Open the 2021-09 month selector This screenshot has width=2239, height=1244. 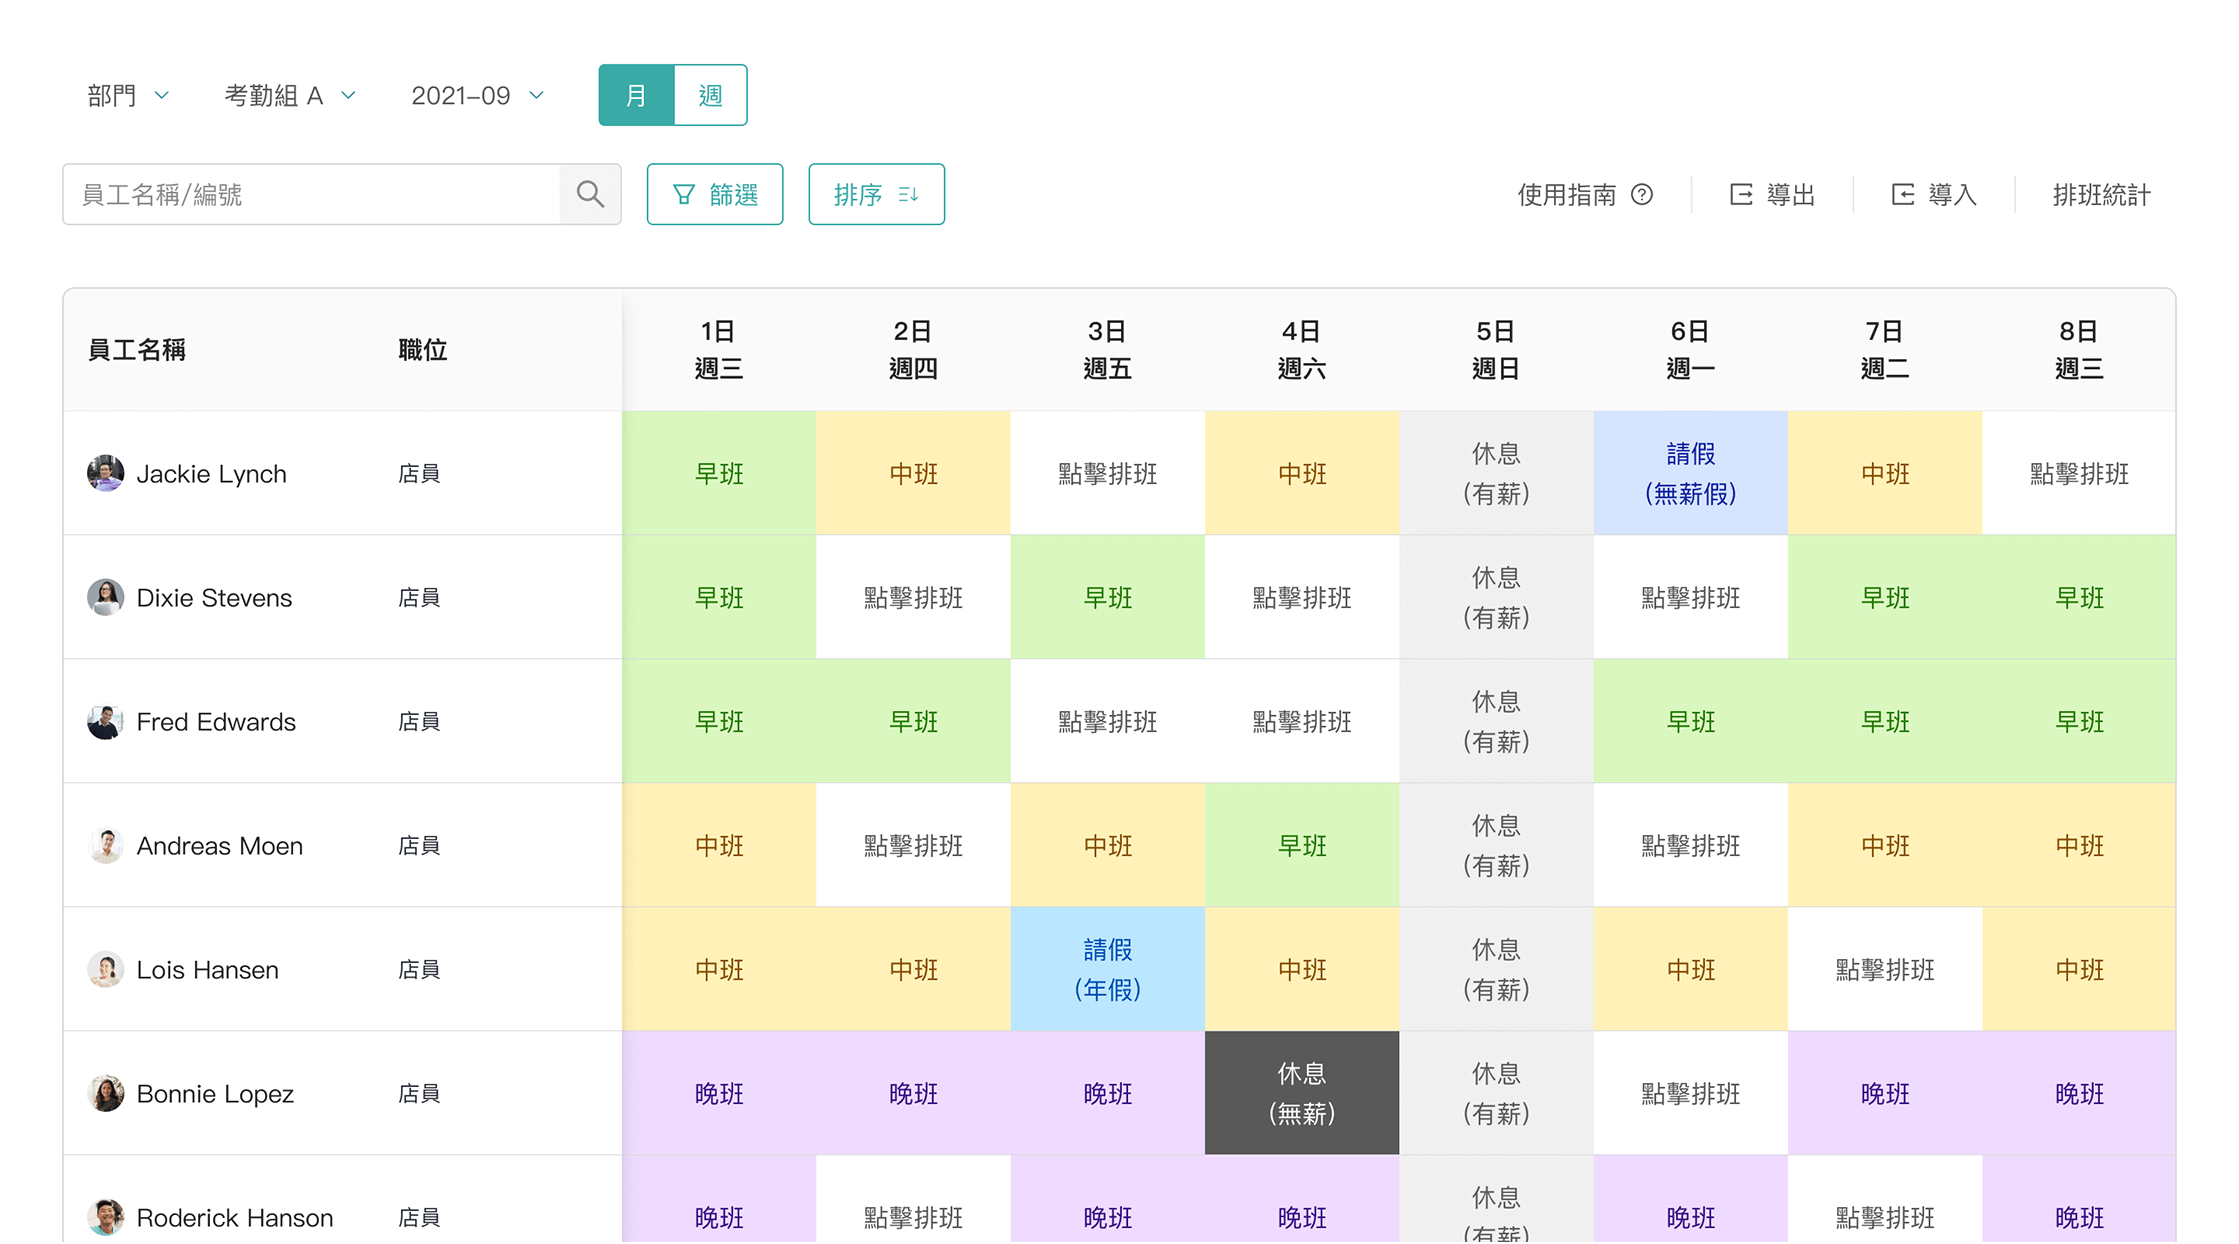point(477,95)
